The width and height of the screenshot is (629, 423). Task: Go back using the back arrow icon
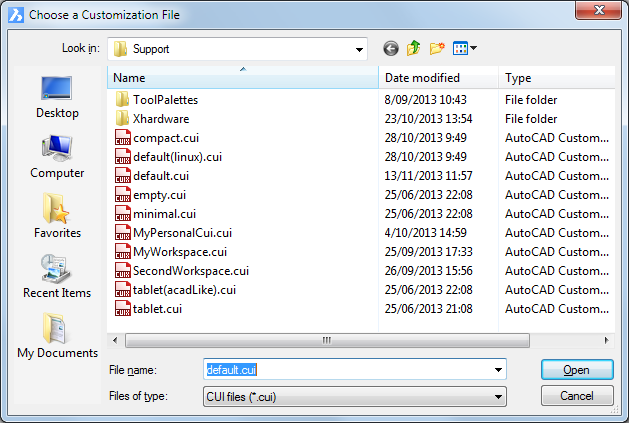coord(390,49)
